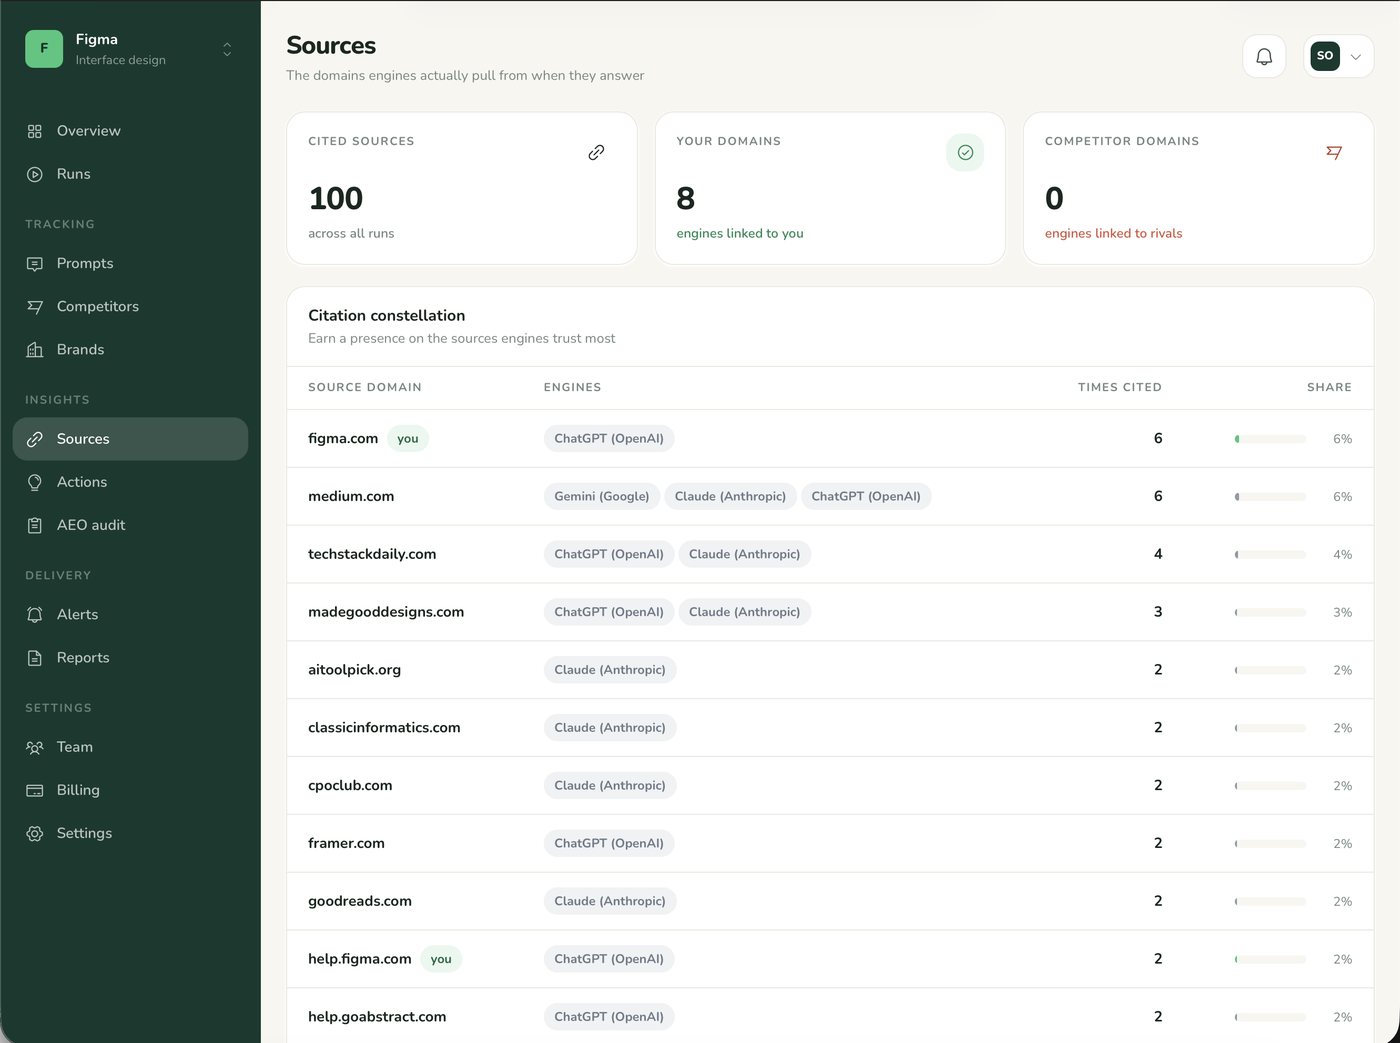Click the Alerts bell icon in sidebar
Image resolution: width=1400 pixels, height=1043 pixels.
(x=35, y=615)
